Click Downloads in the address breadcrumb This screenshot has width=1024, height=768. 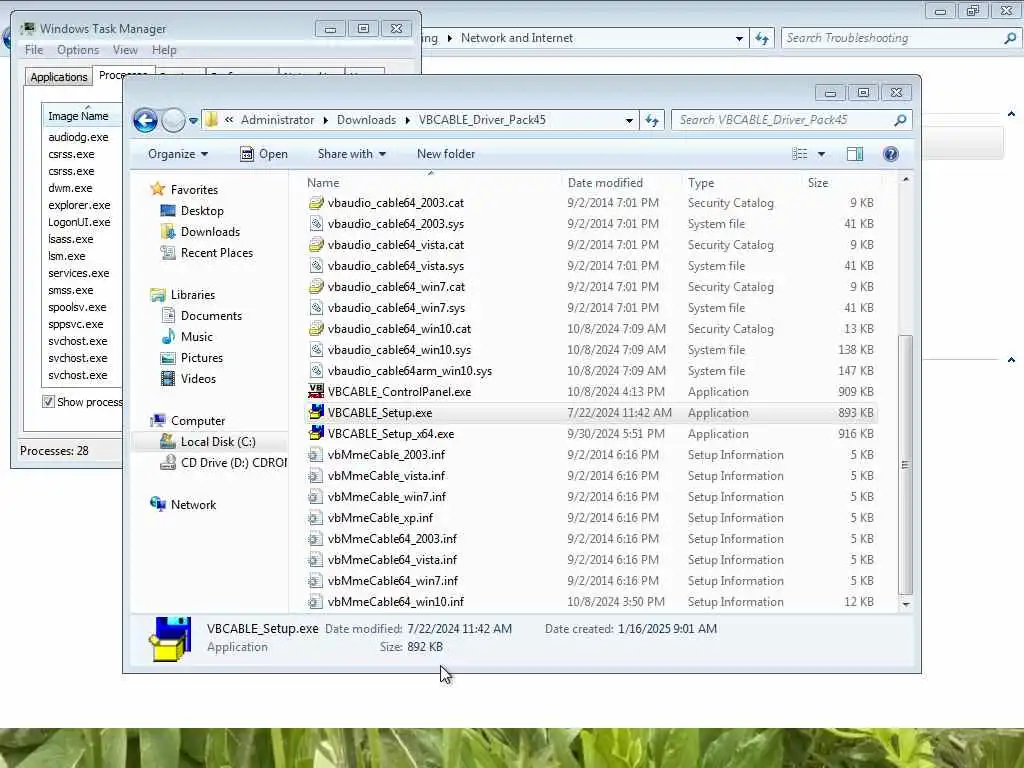pos(366,120)
